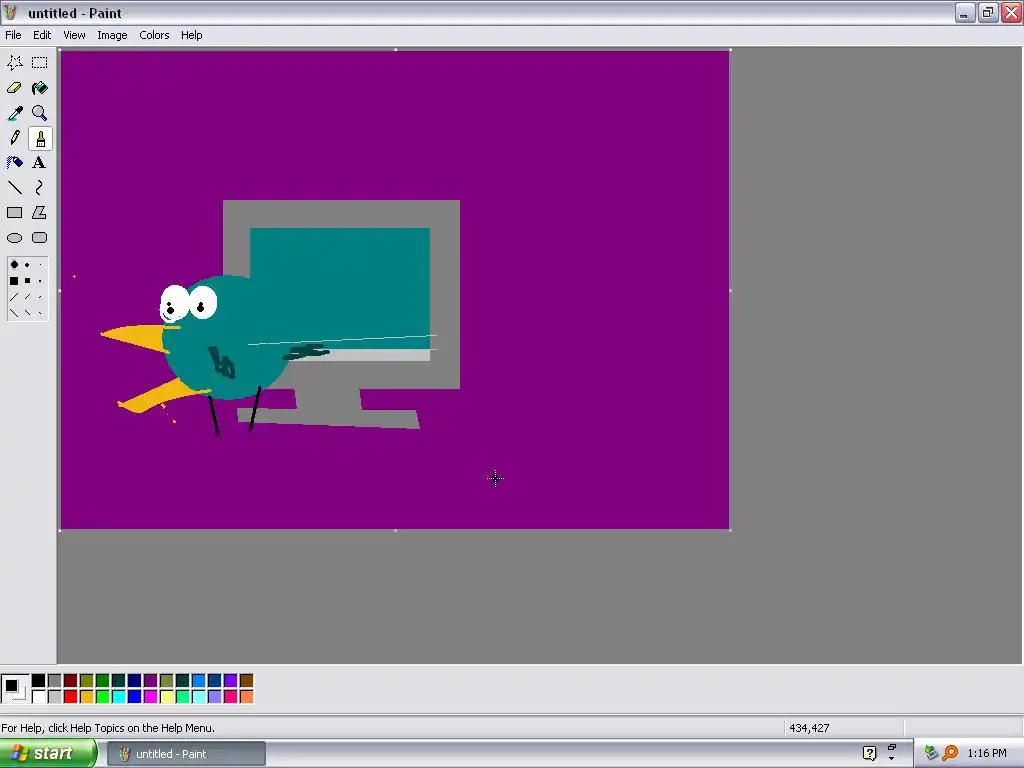The image size is (1024, 768).
Task: Choose the medium forward-slash brush shape
Action: [27, 297]
